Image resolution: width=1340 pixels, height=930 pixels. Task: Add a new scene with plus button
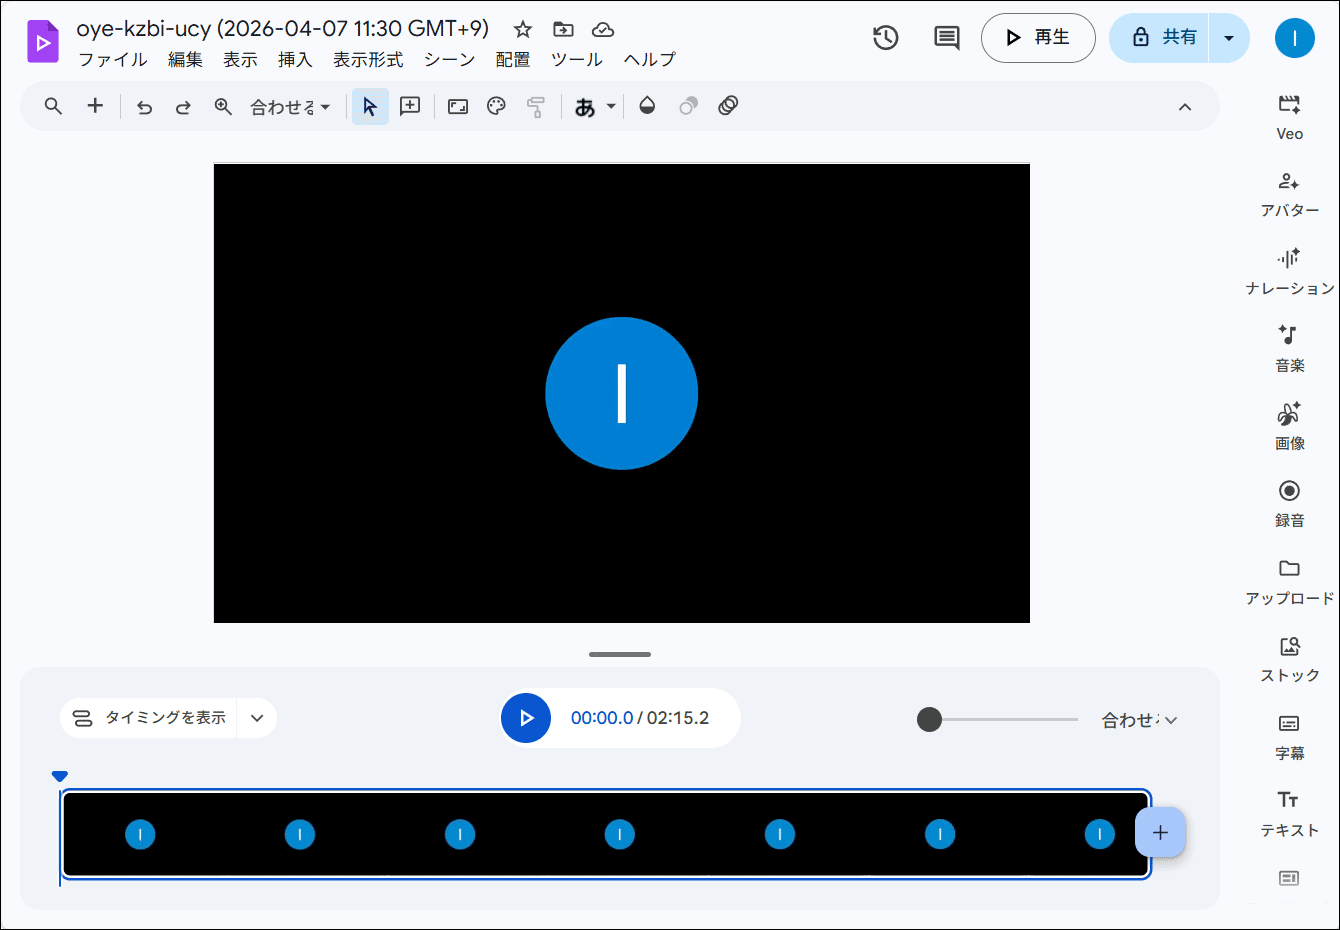[1160, 832]
